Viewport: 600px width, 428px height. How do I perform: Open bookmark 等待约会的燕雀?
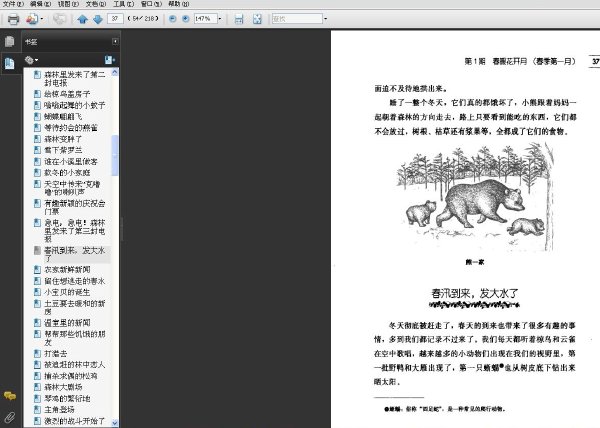(x=70, y=127)
